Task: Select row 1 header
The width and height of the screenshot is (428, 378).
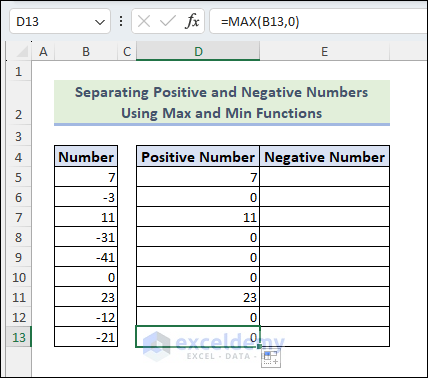Action: [x=19, y=71]
